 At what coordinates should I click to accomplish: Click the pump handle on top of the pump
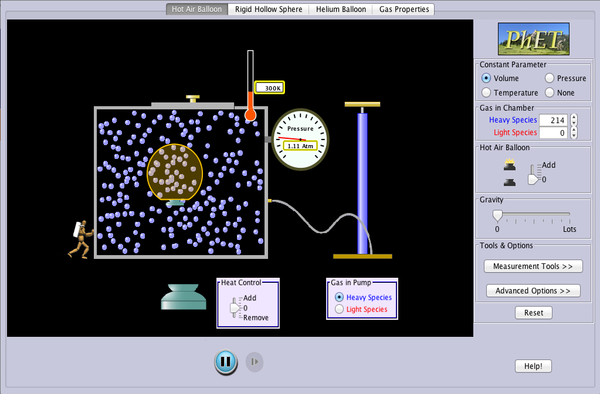tap(362, 104)
